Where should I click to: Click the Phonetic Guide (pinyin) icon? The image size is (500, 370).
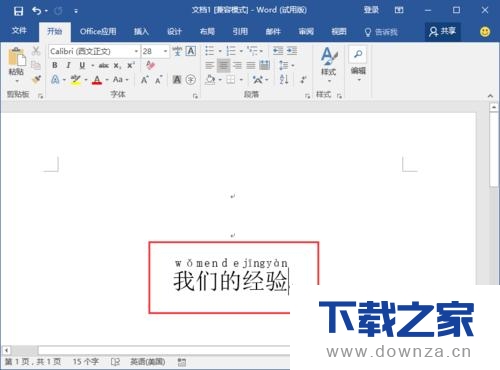click(177, 51)
